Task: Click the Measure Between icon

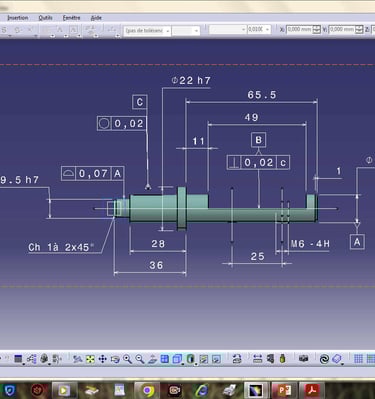Action: point(257,359)
